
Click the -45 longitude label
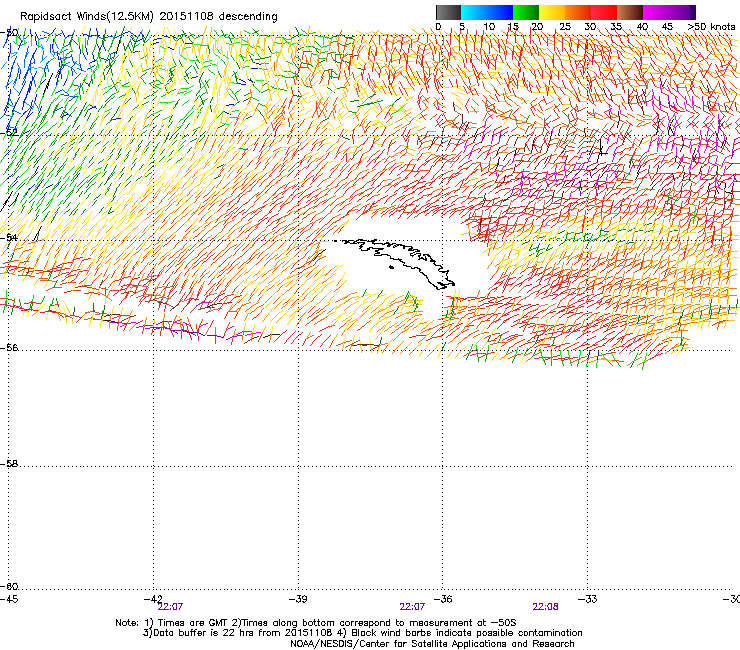[9, 599]
